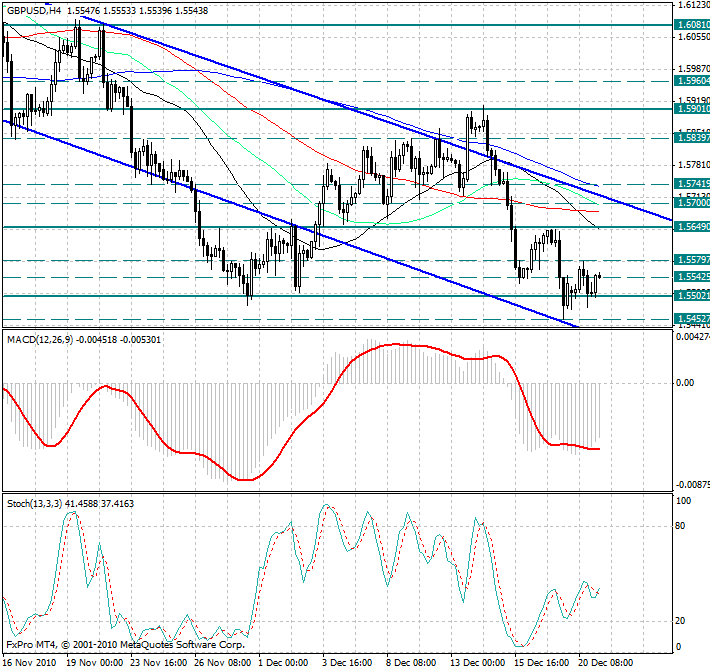
Task: Click the 20 level on Stochastic scale
Action: click(x=680, y=621)
